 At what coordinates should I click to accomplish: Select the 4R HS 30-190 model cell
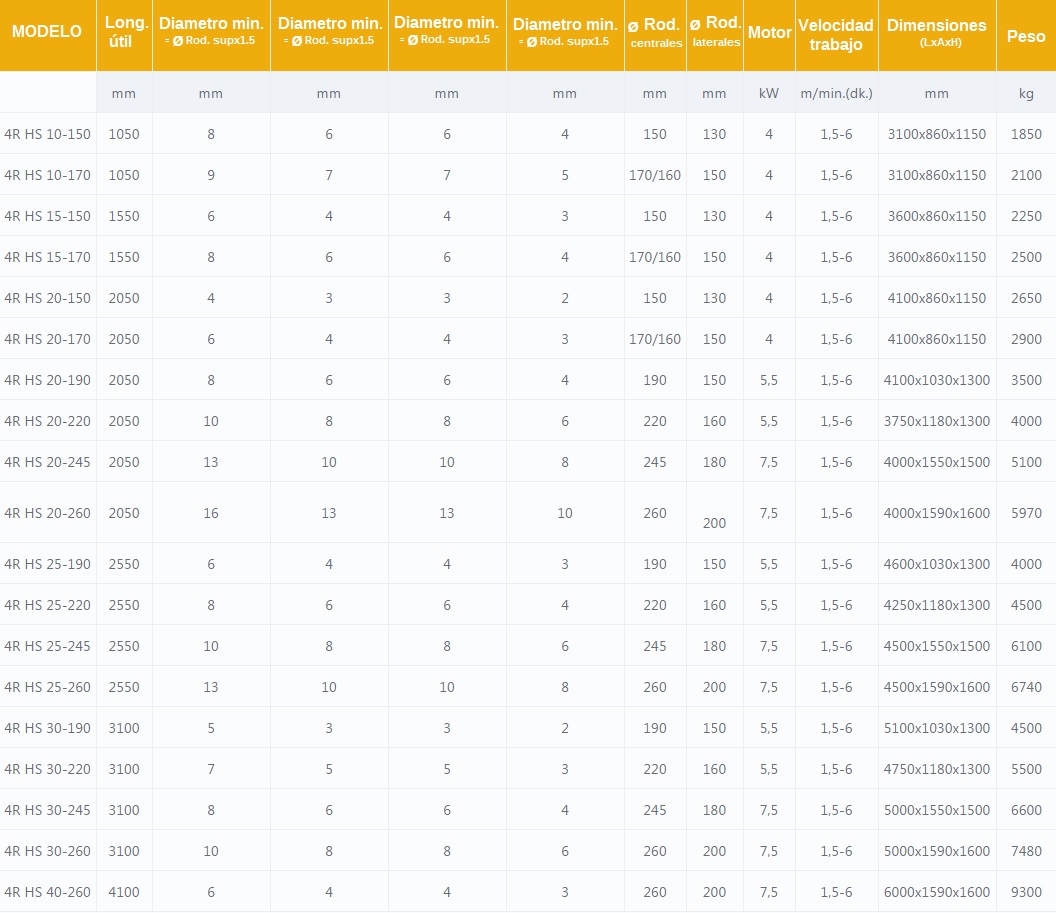point(48,728)
